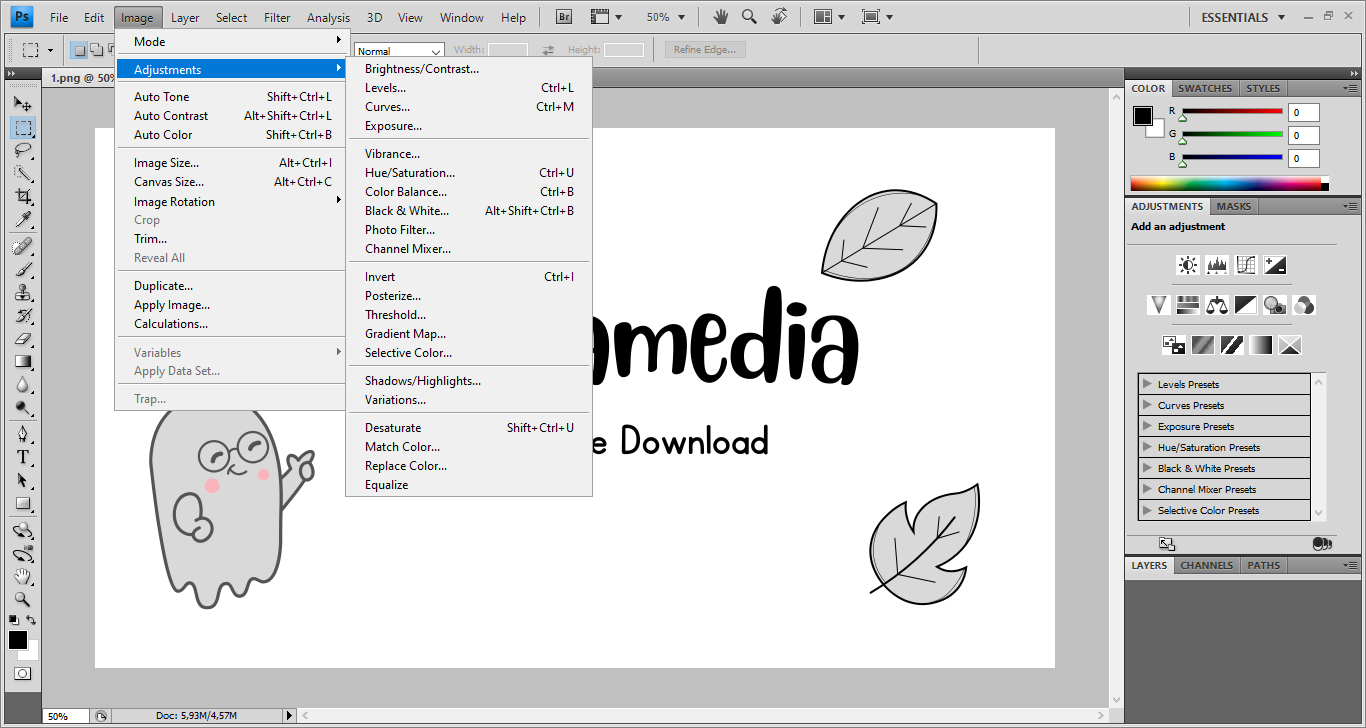Select the Crop tool in toolbox
Screen dimensions: 1366x728
23,197
